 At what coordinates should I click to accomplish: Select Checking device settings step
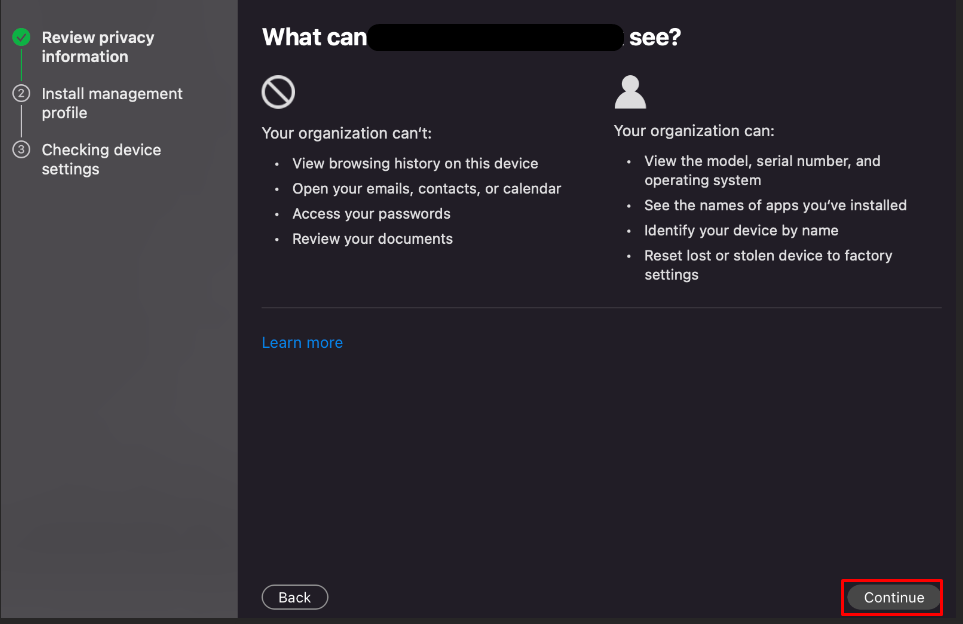101,159
